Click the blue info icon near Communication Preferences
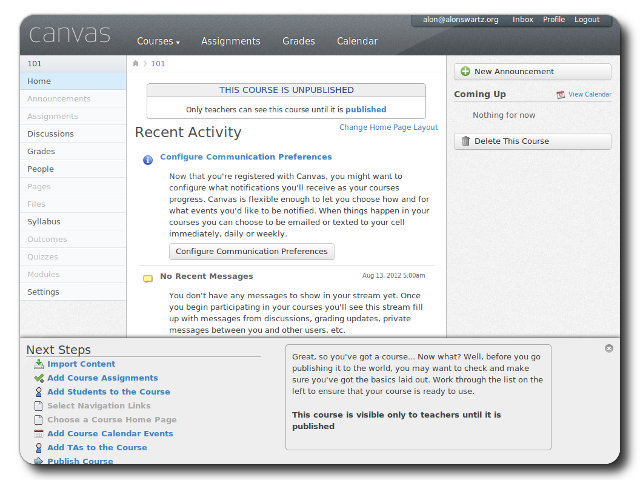640x480 pixels. [148, 159]
